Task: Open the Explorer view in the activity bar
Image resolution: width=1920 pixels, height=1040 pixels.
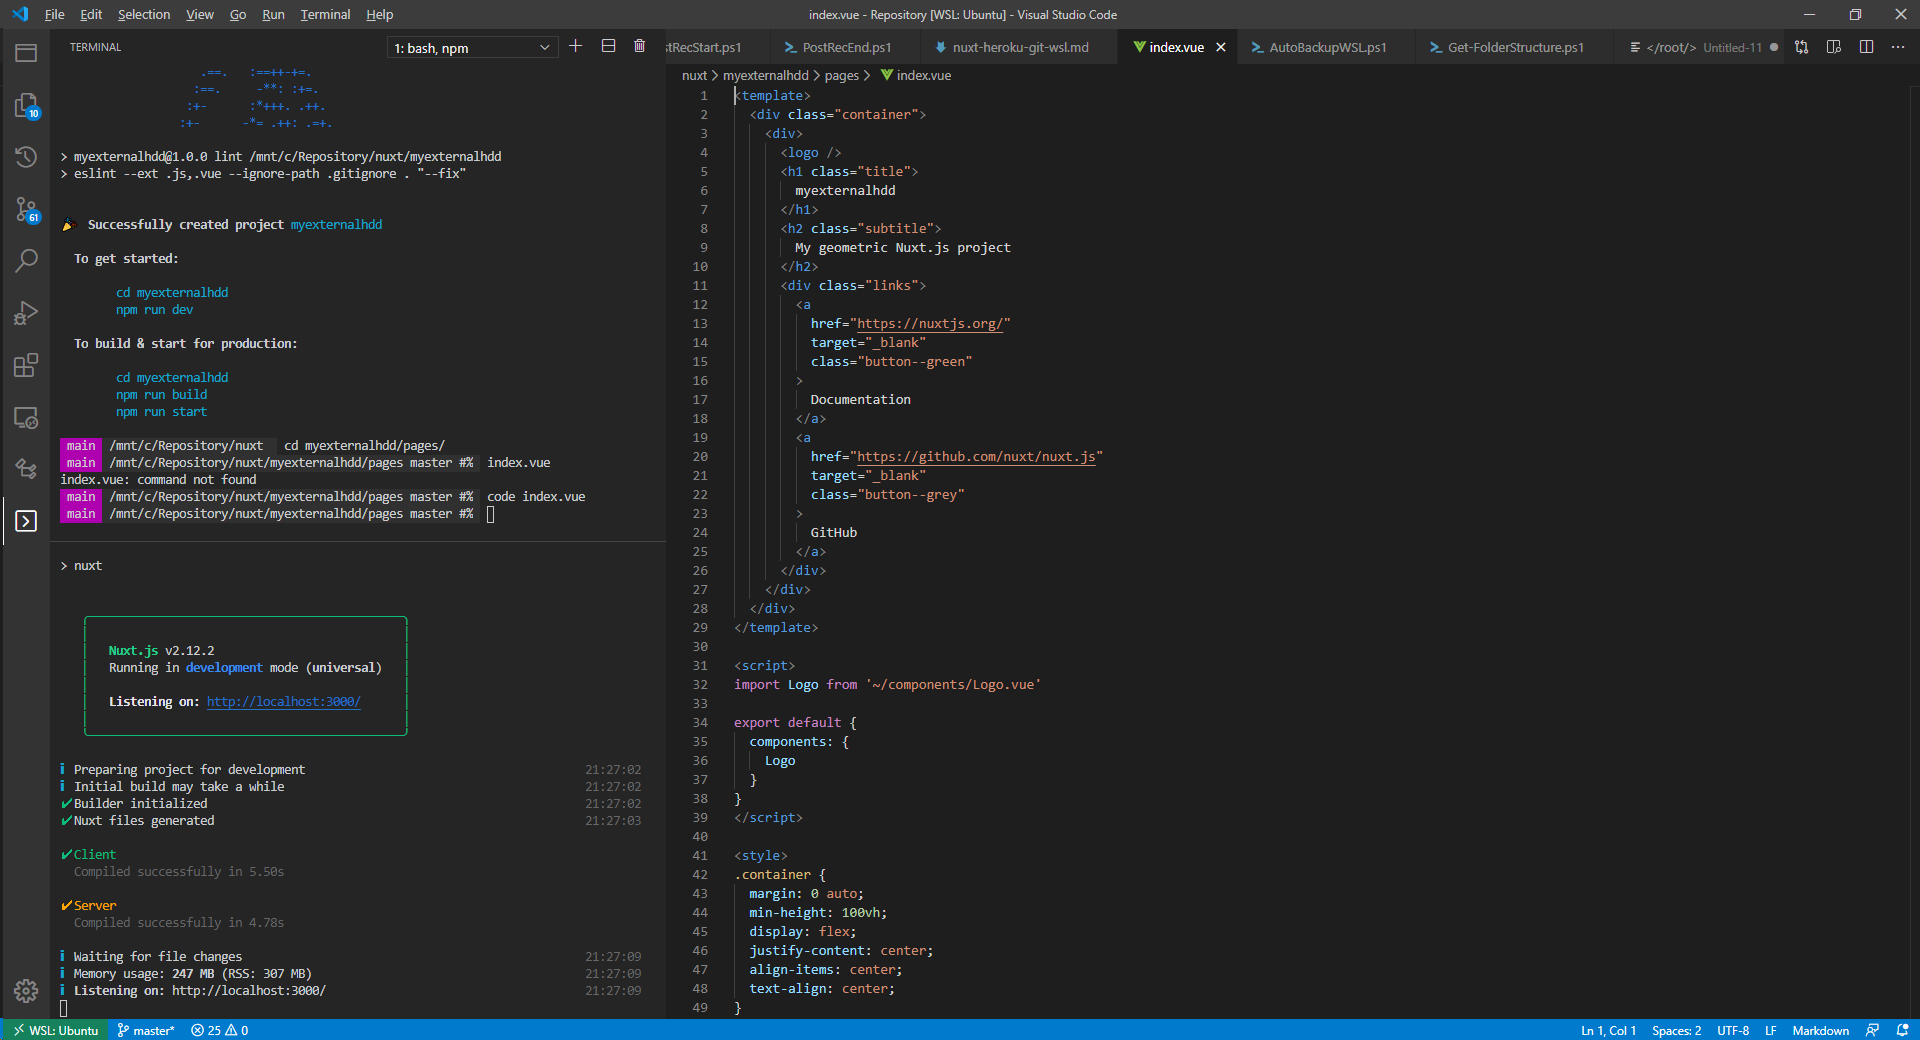Action: pos(26,106)
